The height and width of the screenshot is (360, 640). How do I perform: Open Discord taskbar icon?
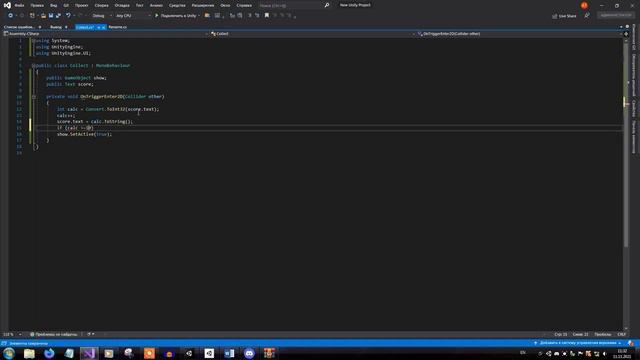(x=249, y=353)
